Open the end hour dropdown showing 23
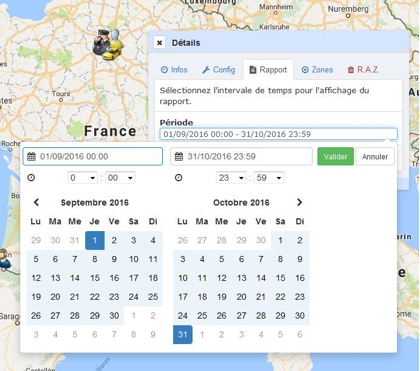Screen dimensions: 420x371 tap(231, 178)
